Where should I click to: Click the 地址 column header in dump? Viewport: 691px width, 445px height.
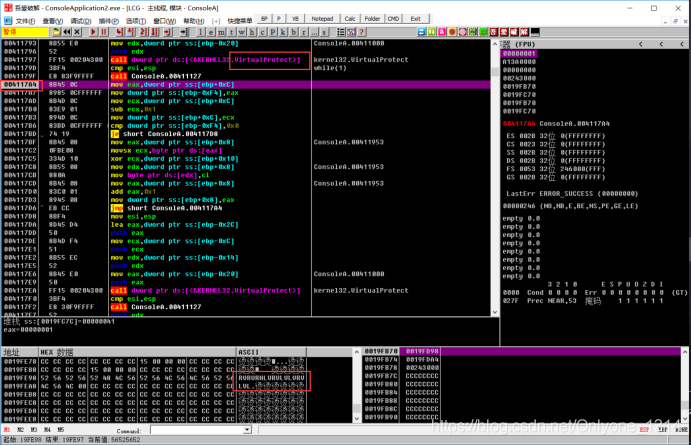pos(20,352)
